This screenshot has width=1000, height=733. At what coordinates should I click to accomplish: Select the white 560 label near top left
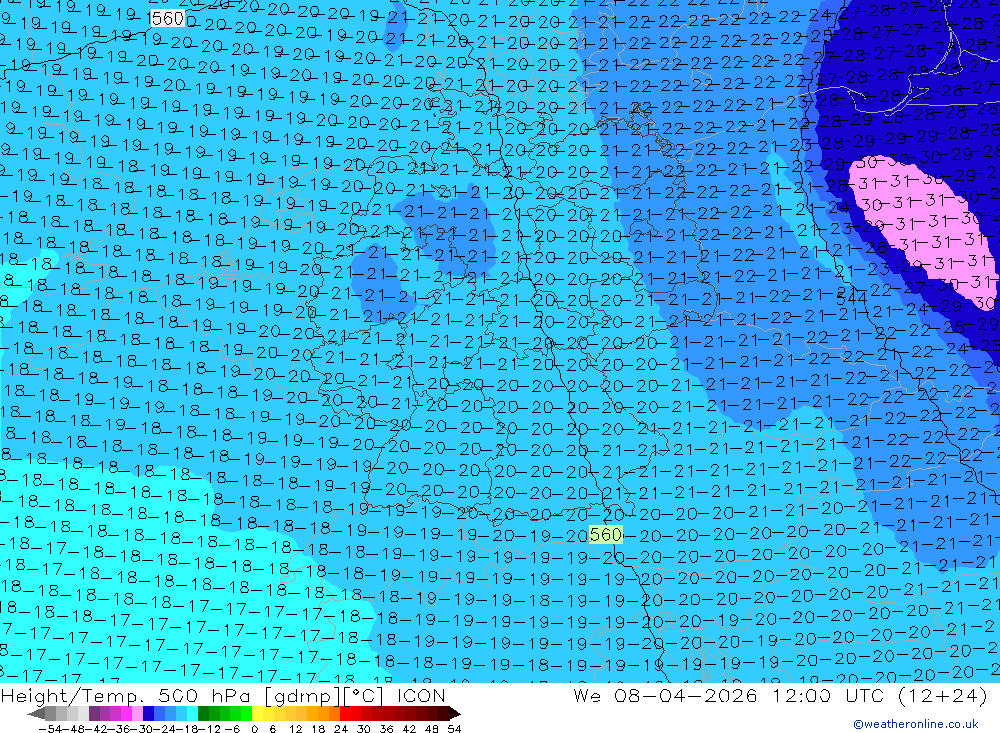click(166, 19)
